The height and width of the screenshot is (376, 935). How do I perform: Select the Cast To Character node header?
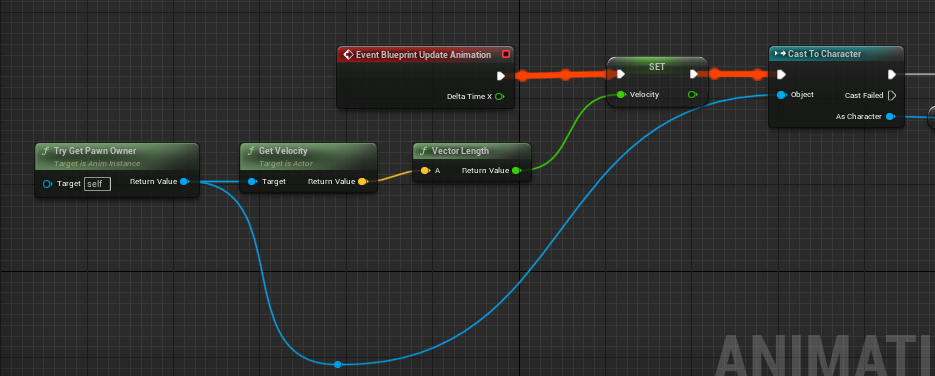(836, 54)
